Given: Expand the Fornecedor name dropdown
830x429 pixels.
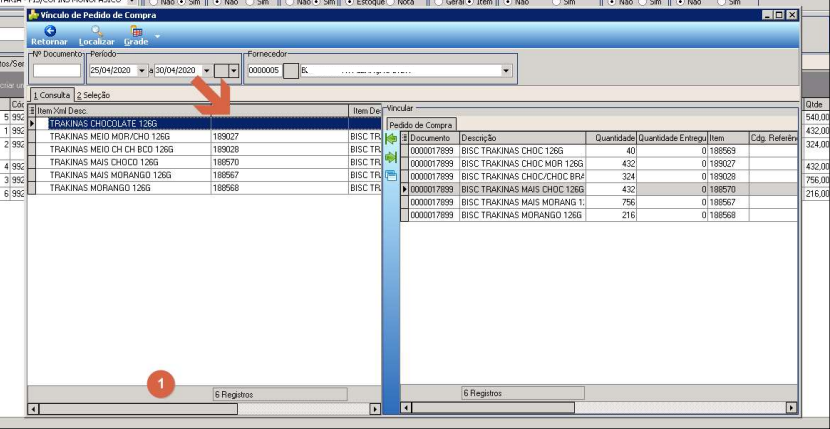Looking at the screenshot, I should [x=506, y=70].
